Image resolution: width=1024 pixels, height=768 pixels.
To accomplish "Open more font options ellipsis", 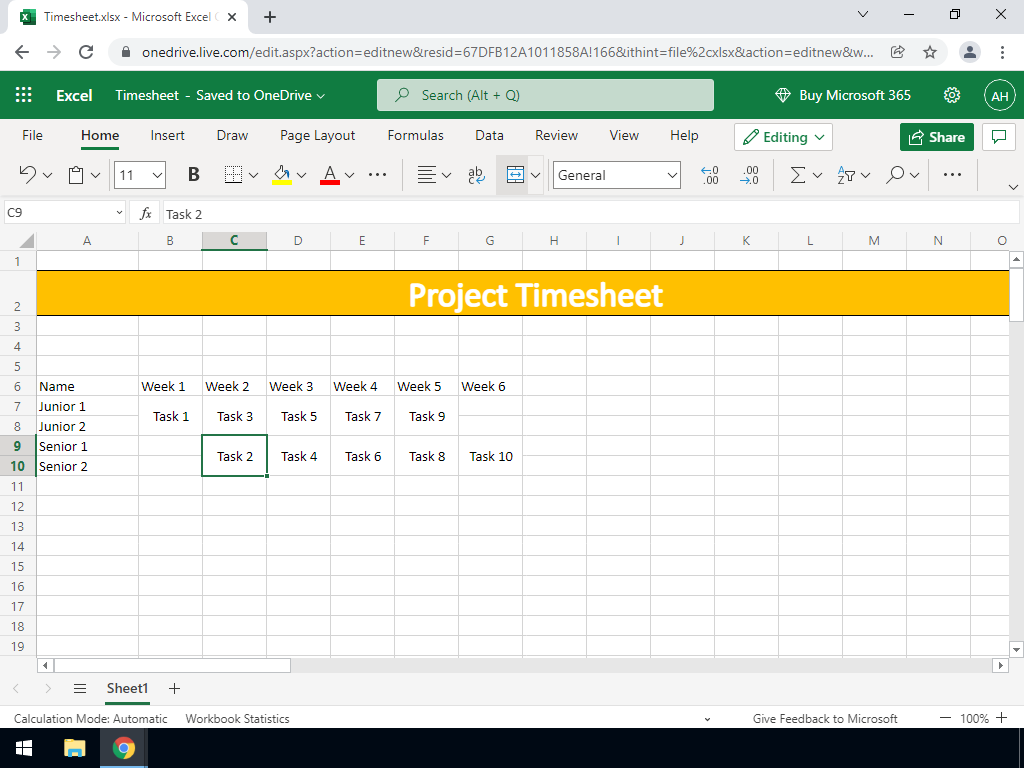I will tap(377, 174).
